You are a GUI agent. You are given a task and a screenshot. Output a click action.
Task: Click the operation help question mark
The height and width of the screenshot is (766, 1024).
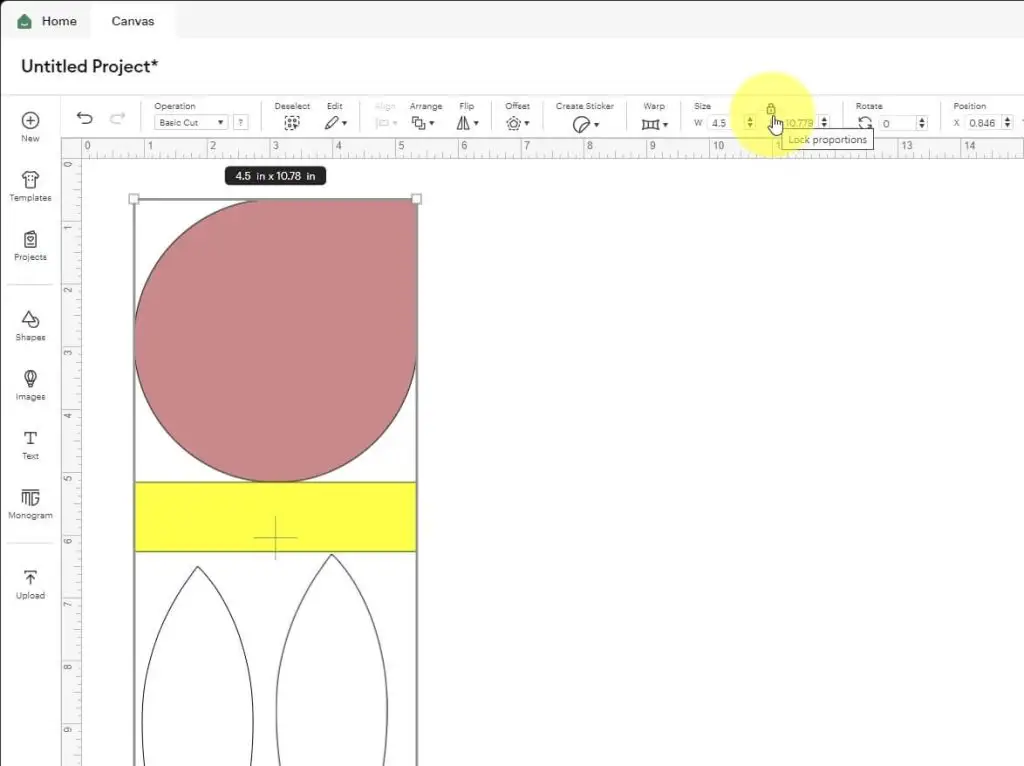tap(240, 122)
